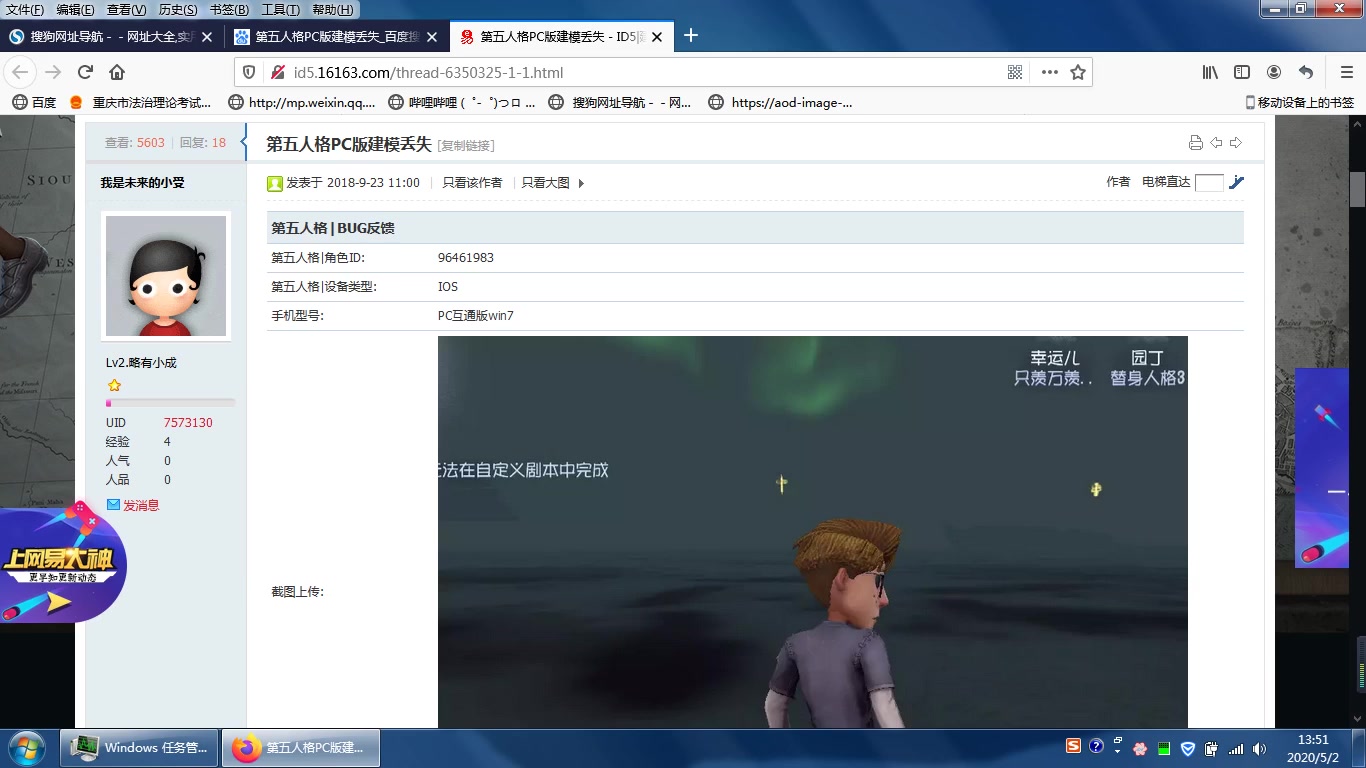The width and height of the screenshot is (1366, 768).
Task: Open the Library icon on toolbar
Action: (x=1209, y=71)
